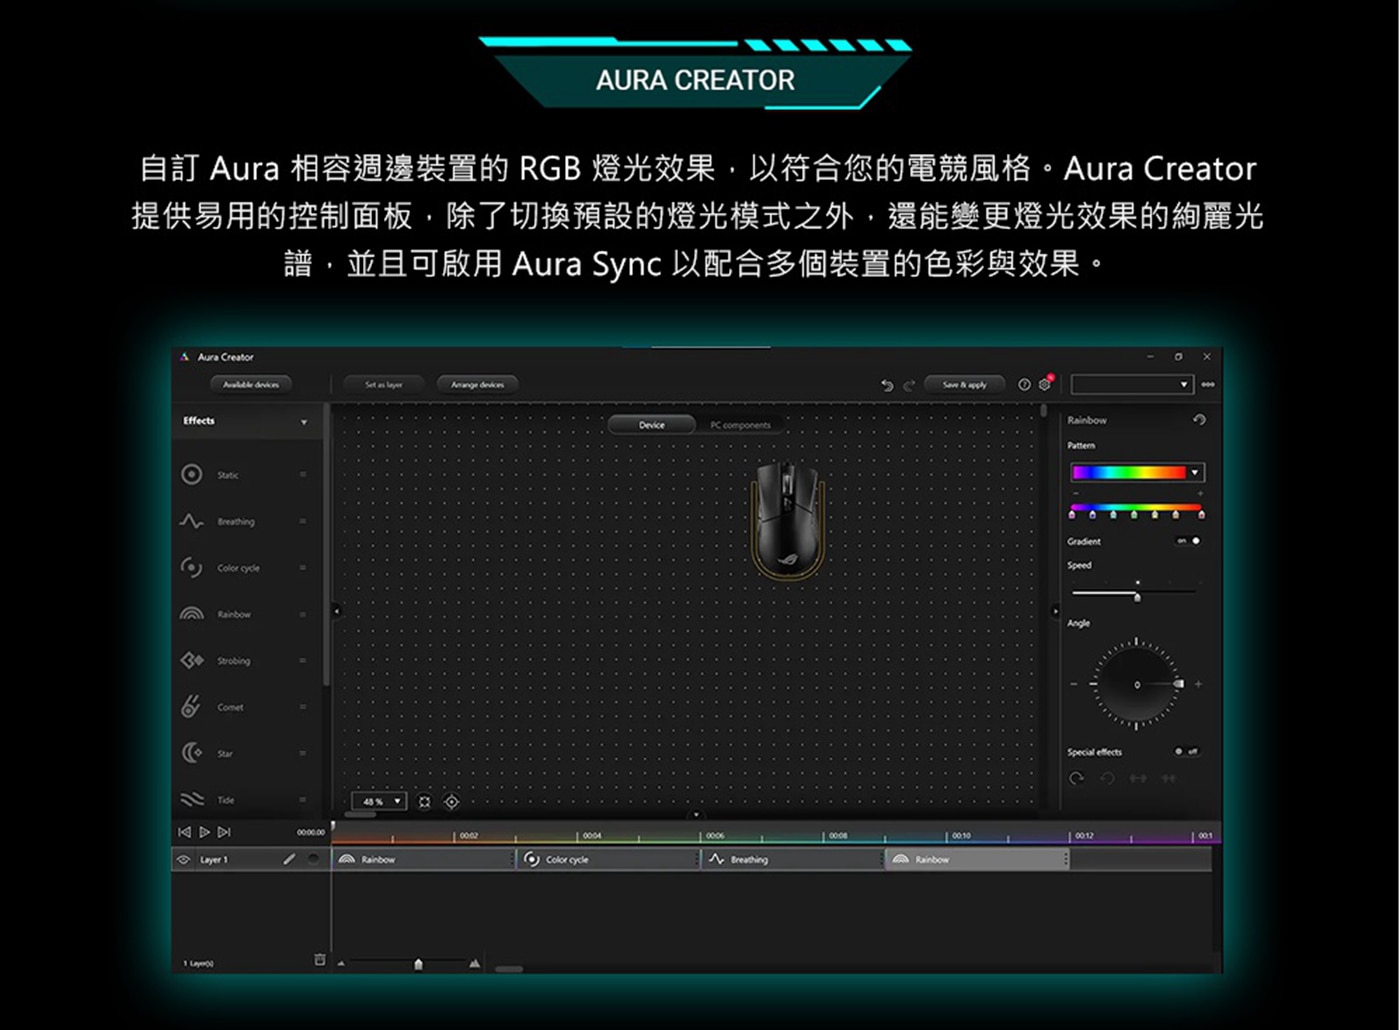Remove a gradient stop with minus
Screen dimensions: 1400x1030
(x=1076, y=494)
